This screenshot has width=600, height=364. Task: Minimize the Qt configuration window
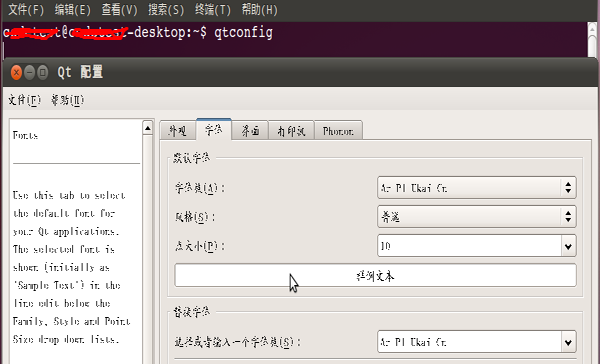click(29, 72)
